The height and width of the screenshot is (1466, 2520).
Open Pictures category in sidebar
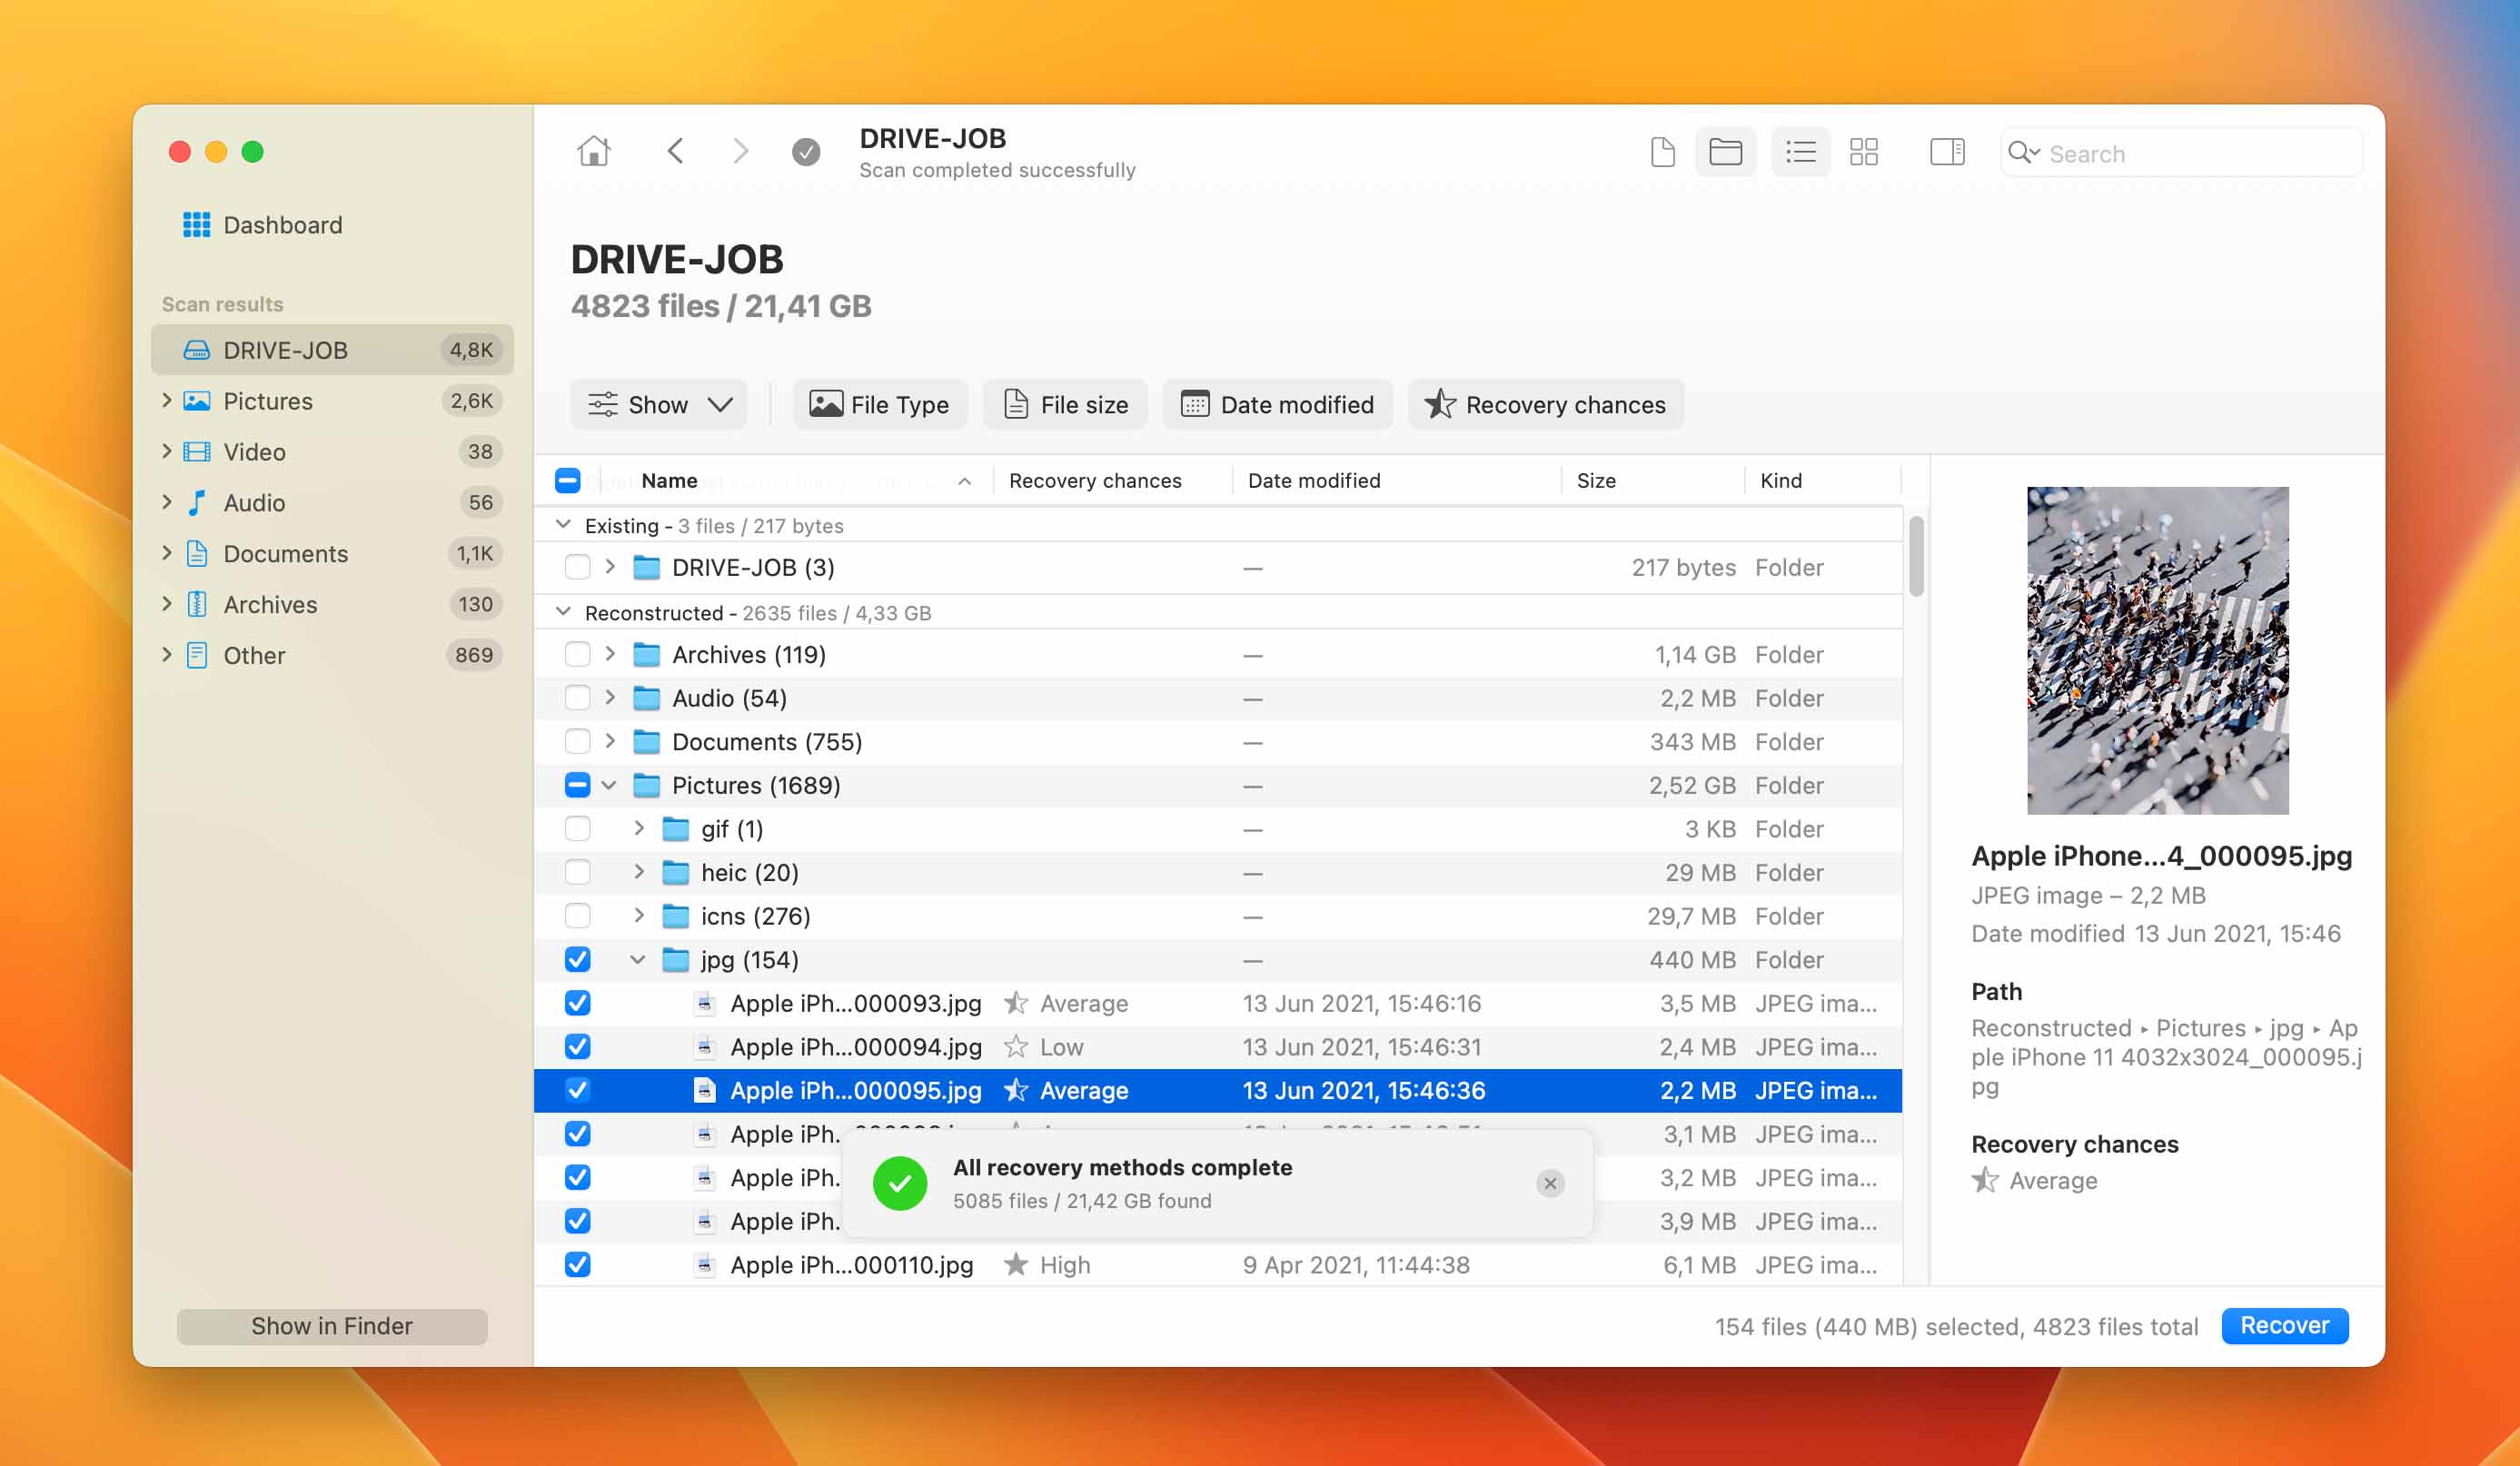point(332,401)
